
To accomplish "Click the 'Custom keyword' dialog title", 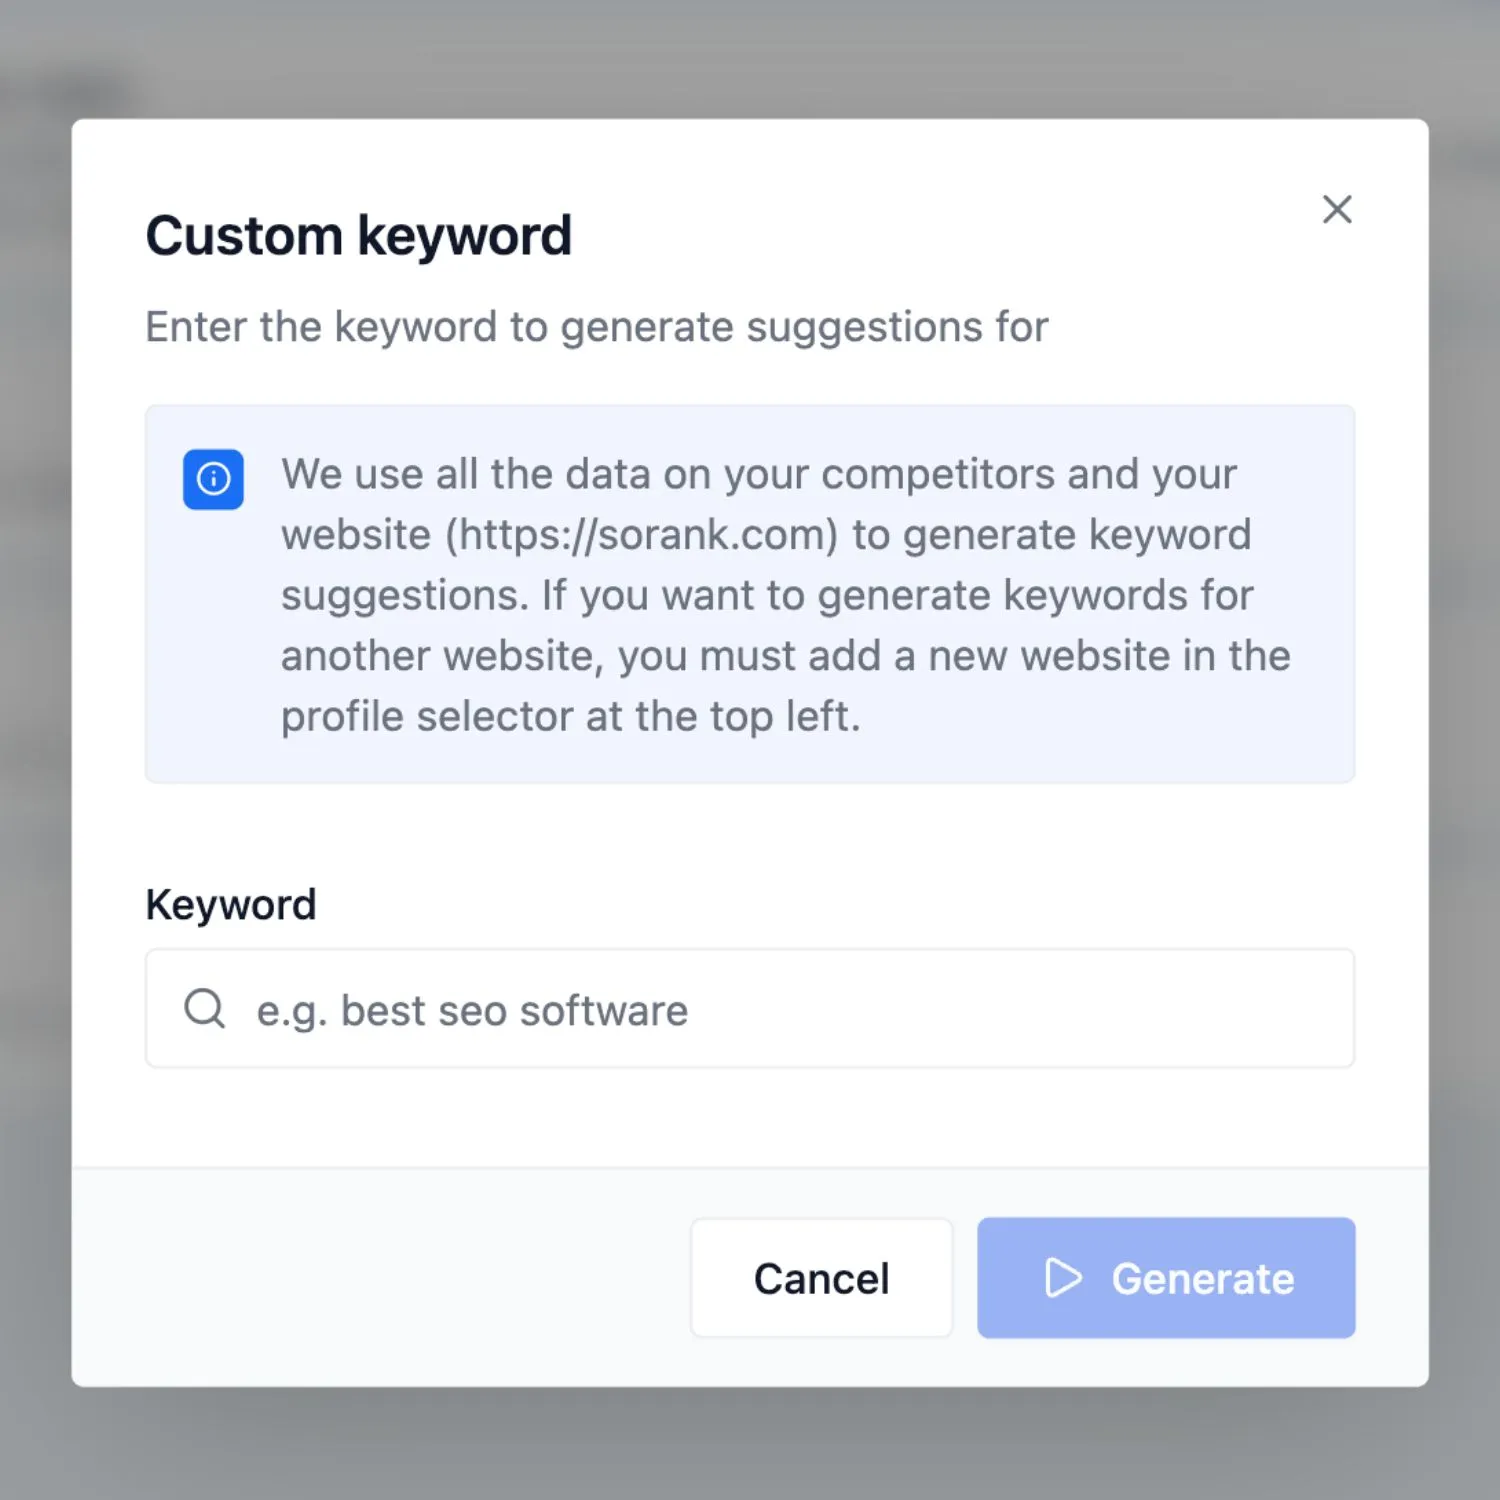I will (x=359, y=236).
